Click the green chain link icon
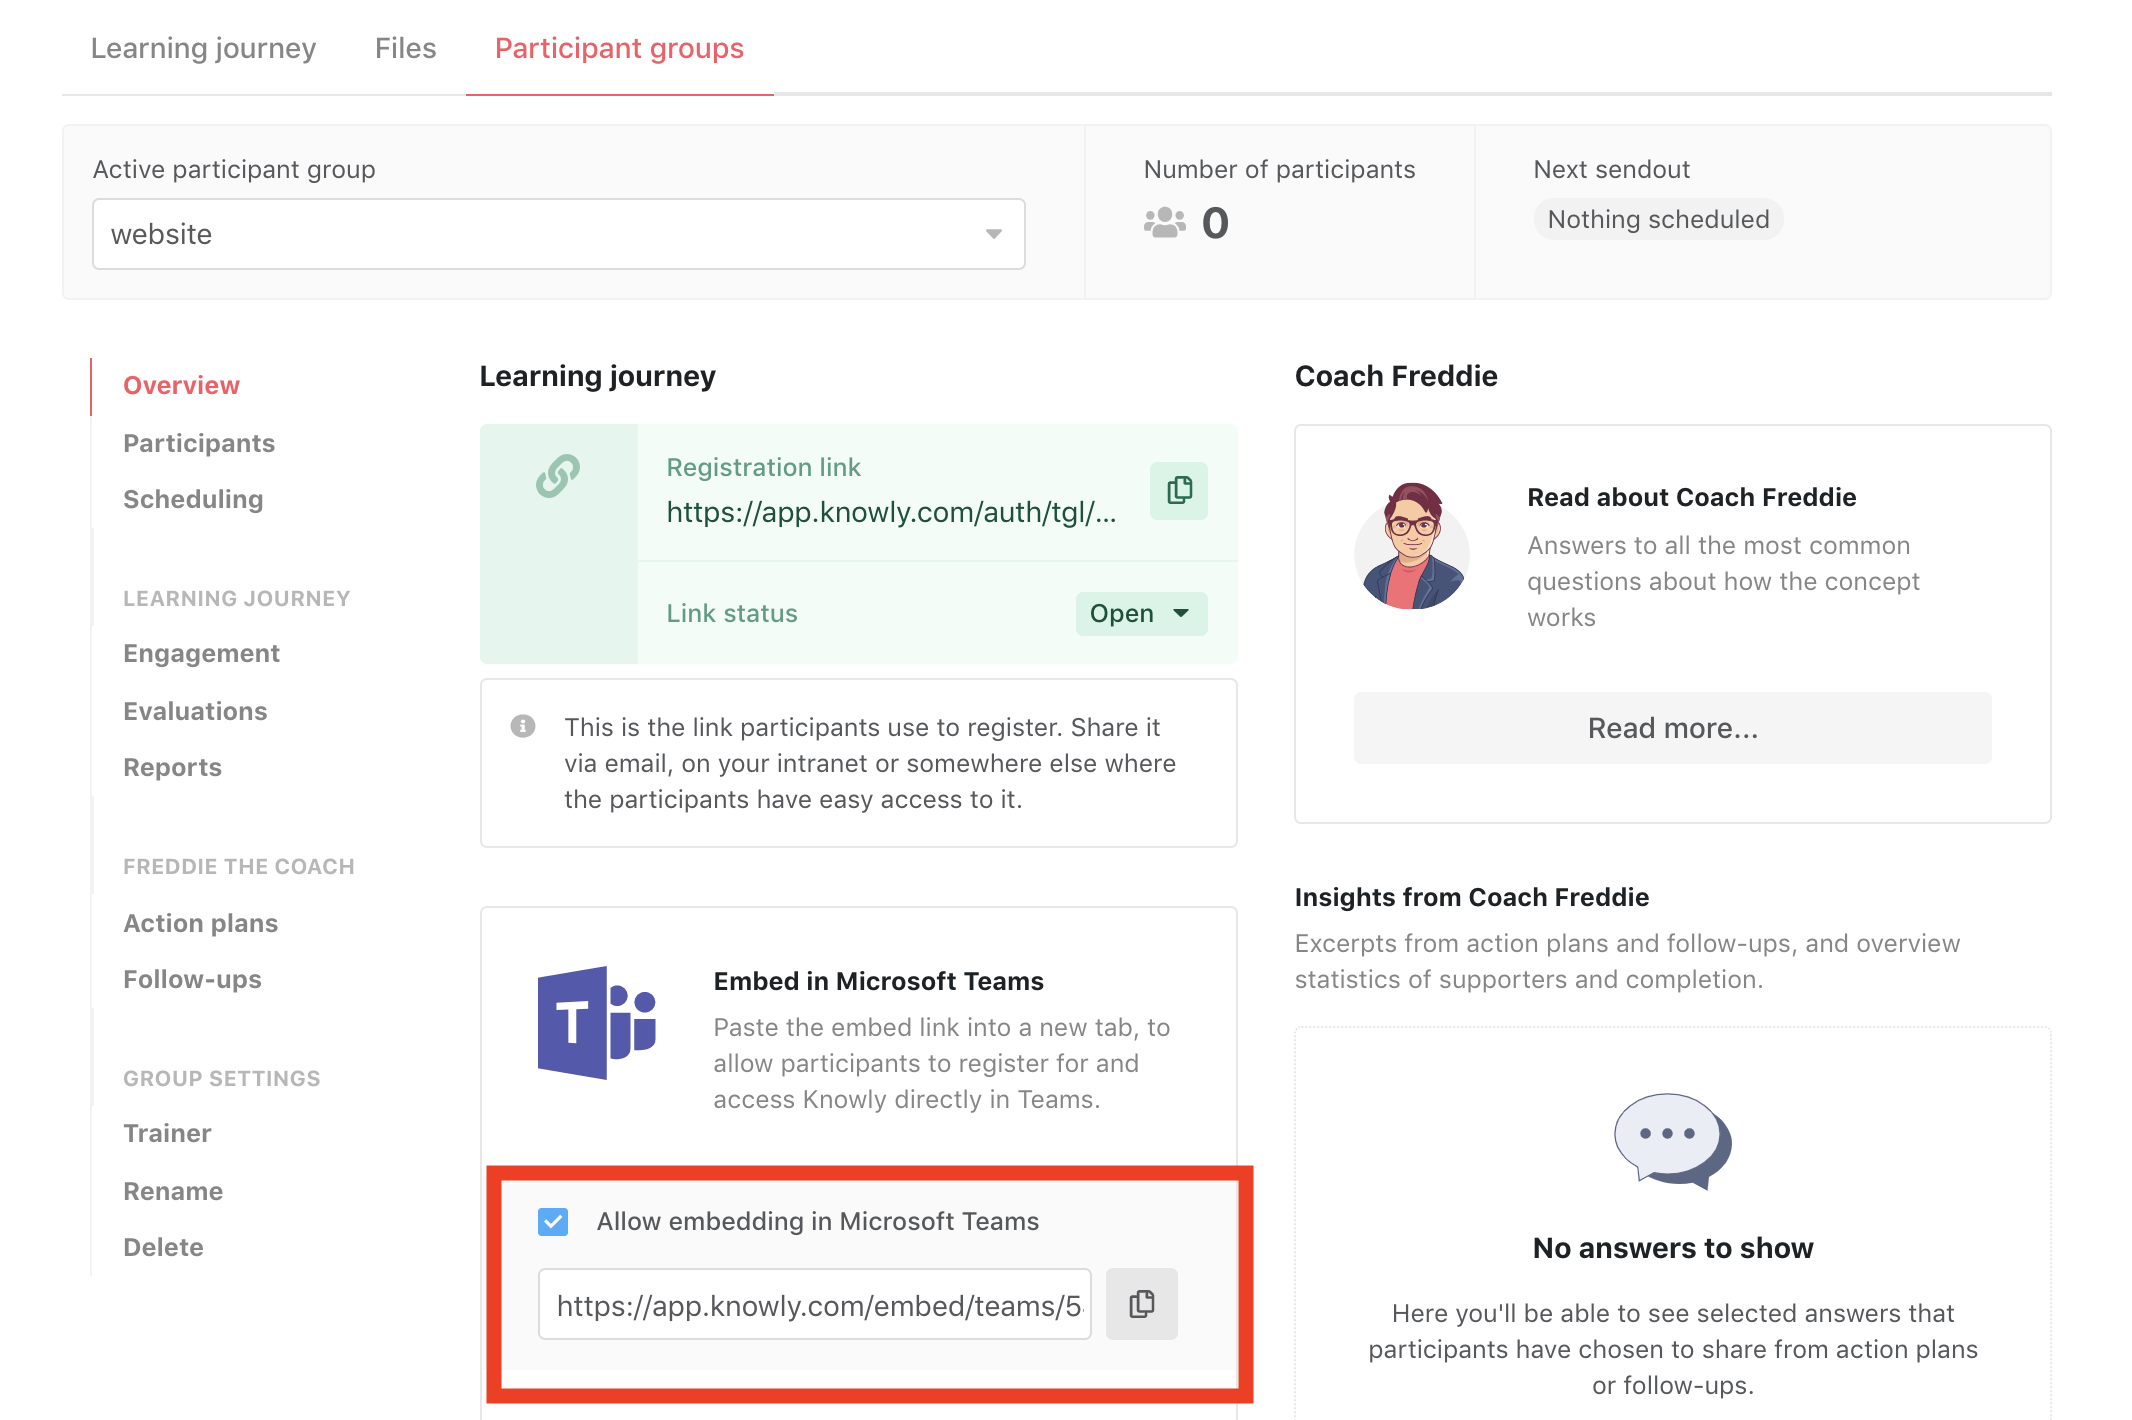Image resolution: width=2132 pixels, height=1420 pixels. click(558, 476)
